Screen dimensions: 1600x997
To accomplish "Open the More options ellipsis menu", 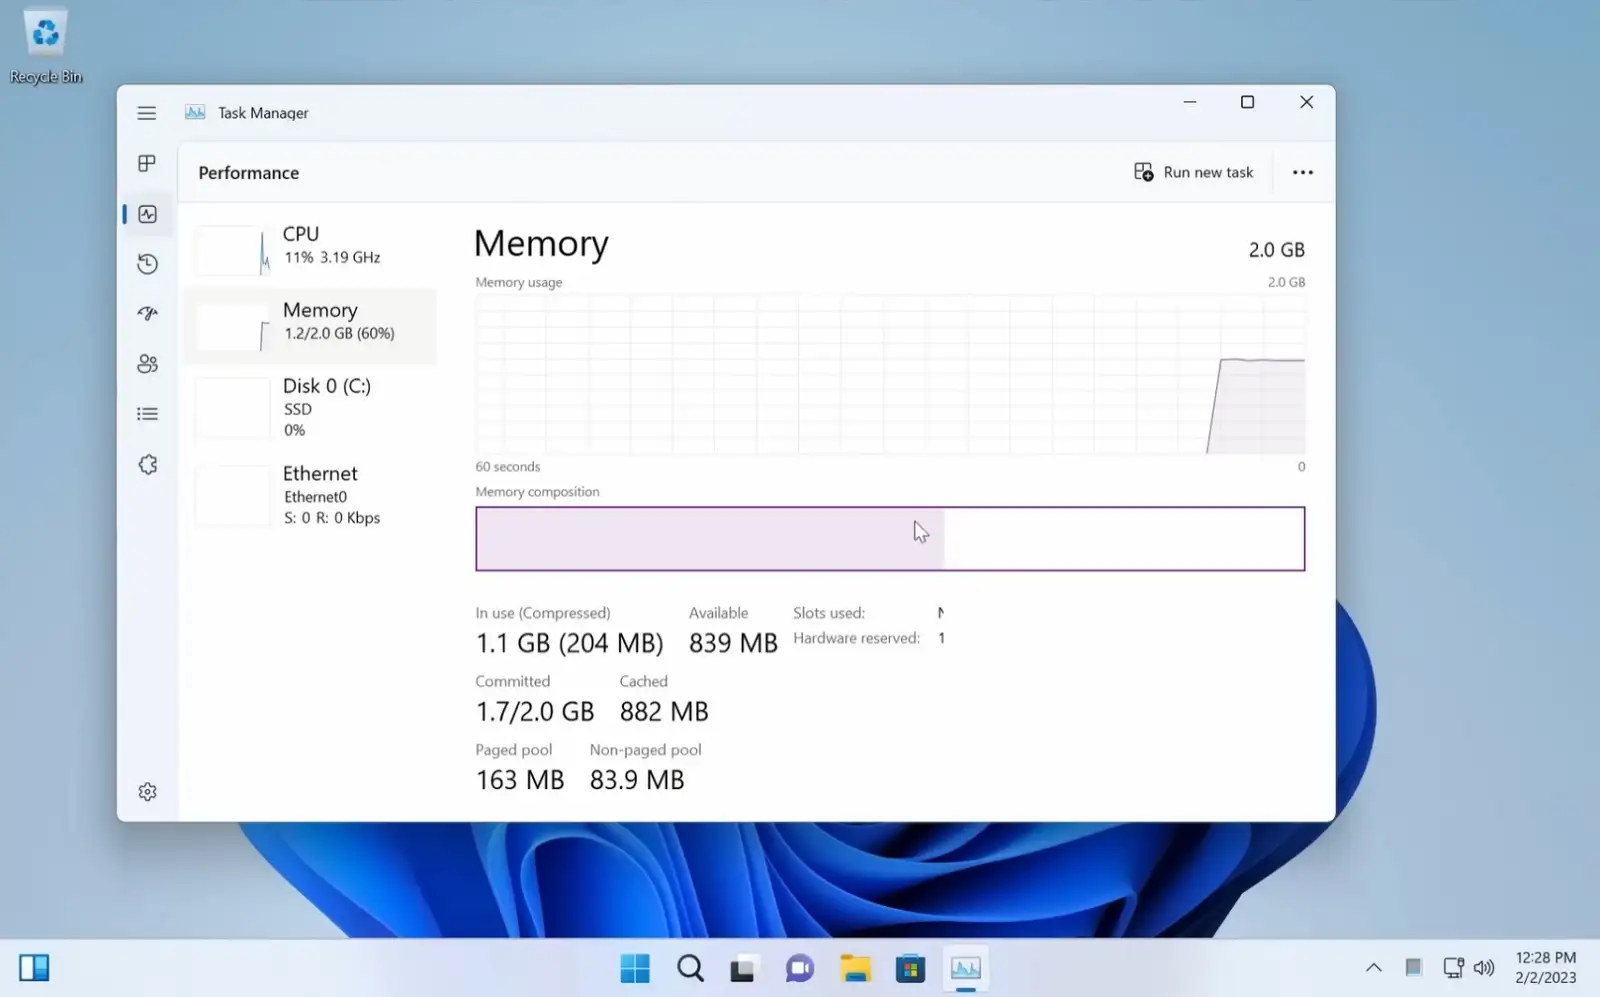I will pos(1301,171).
